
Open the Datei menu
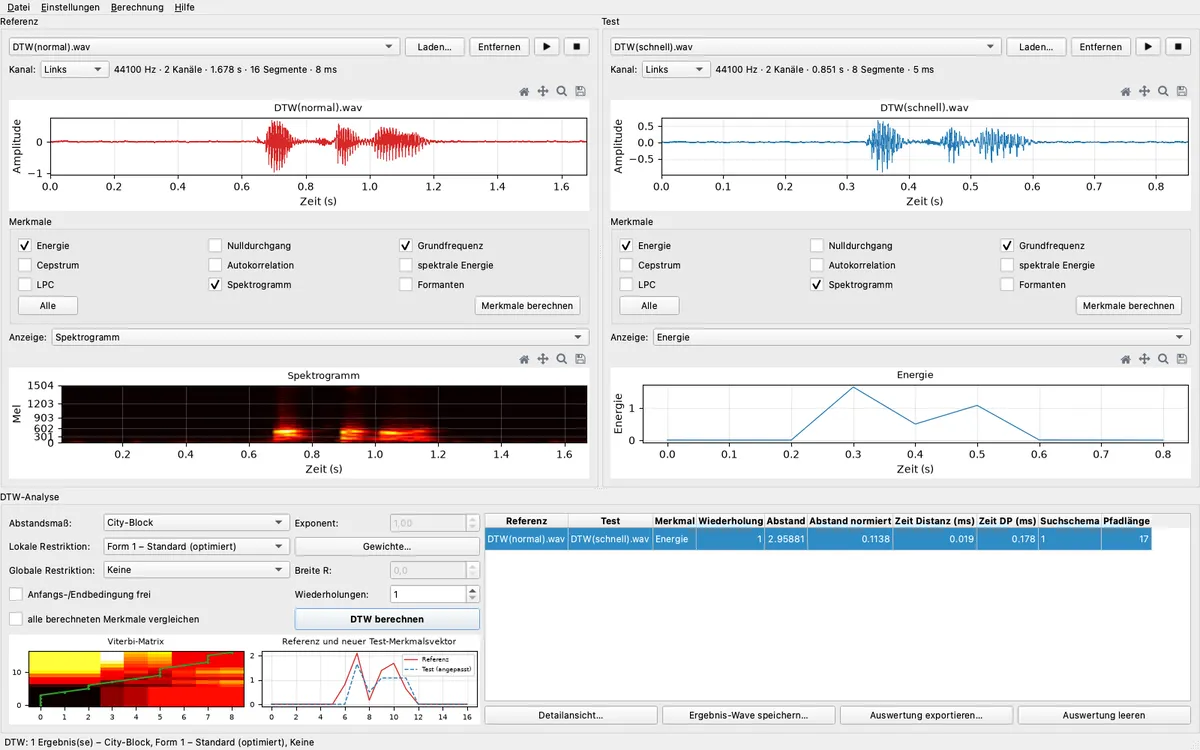(x=19, y=7)
